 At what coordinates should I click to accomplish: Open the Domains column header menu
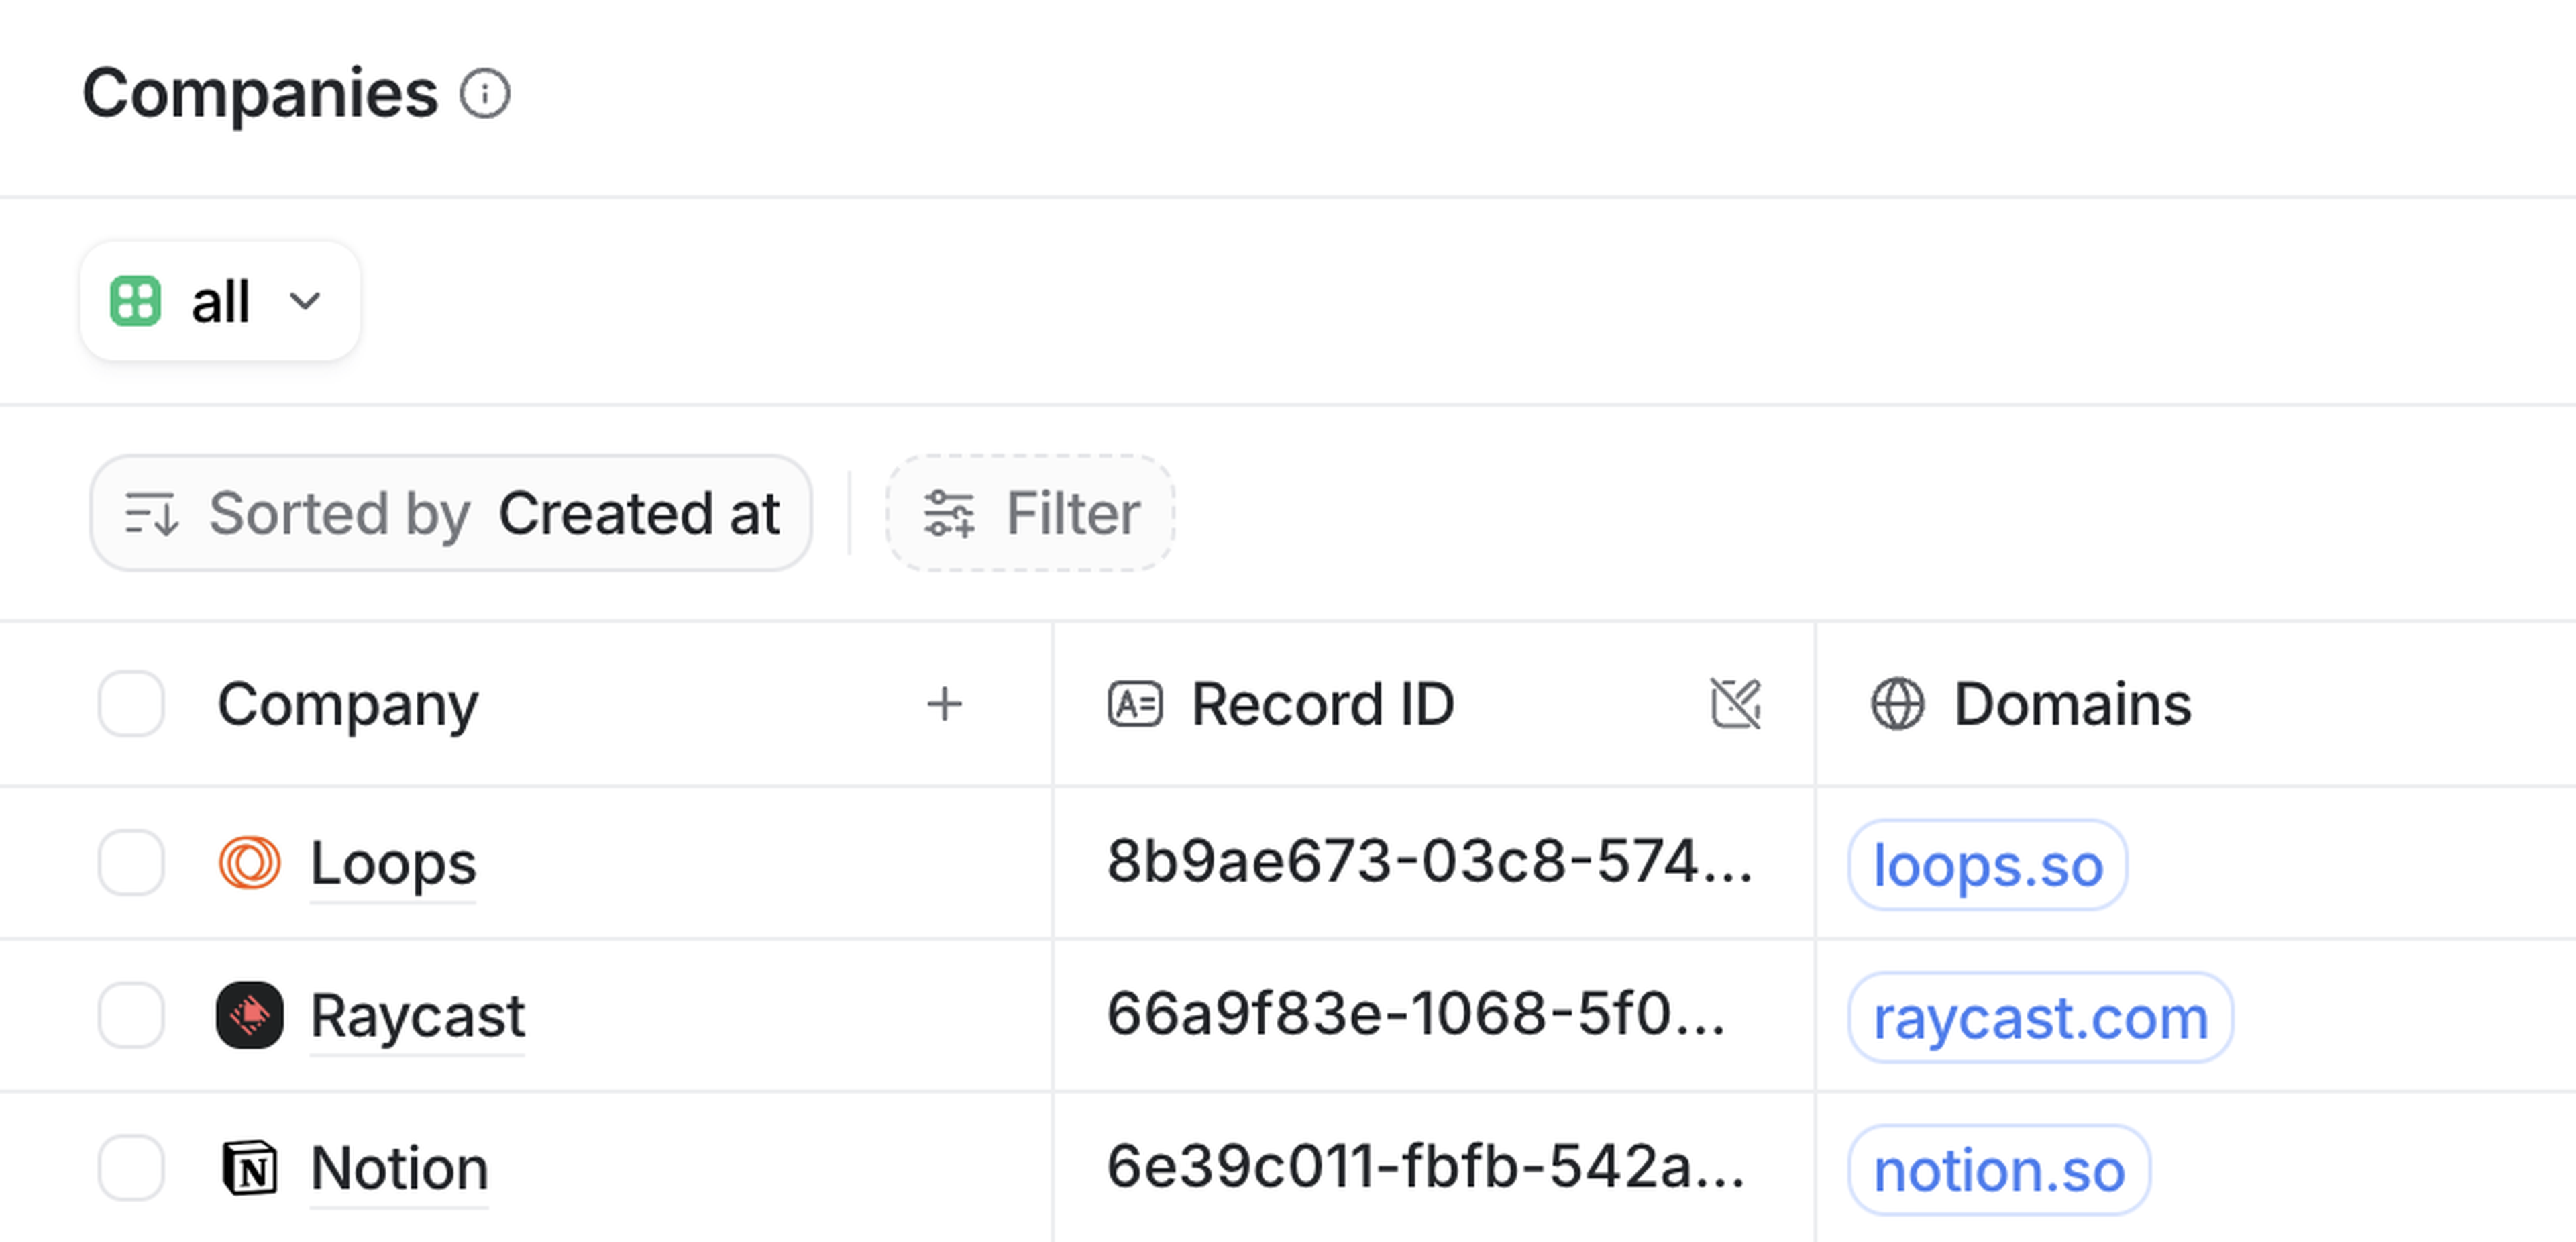point(2072,704)
